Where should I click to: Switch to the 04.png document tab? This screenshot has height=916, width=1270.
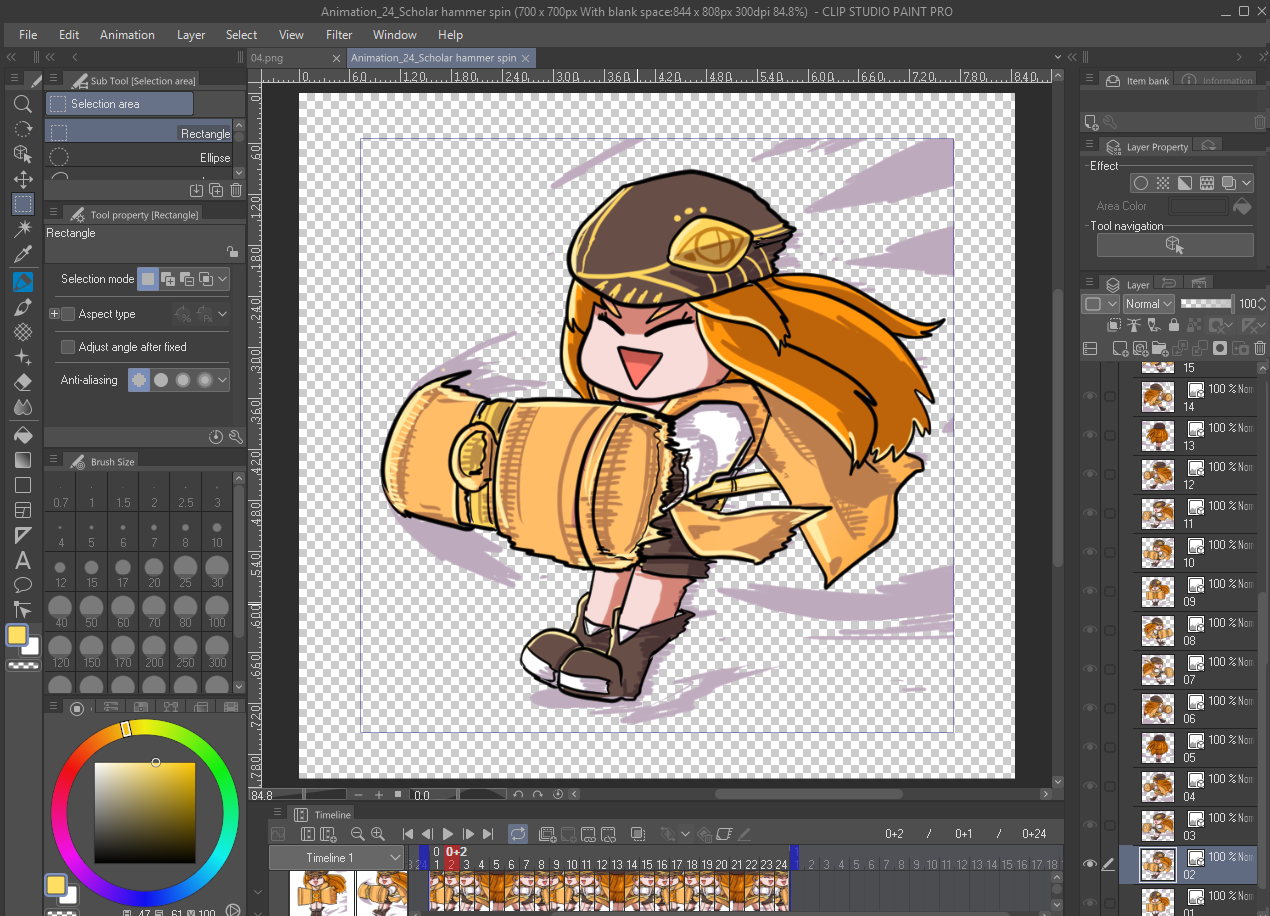click(267, 58)
